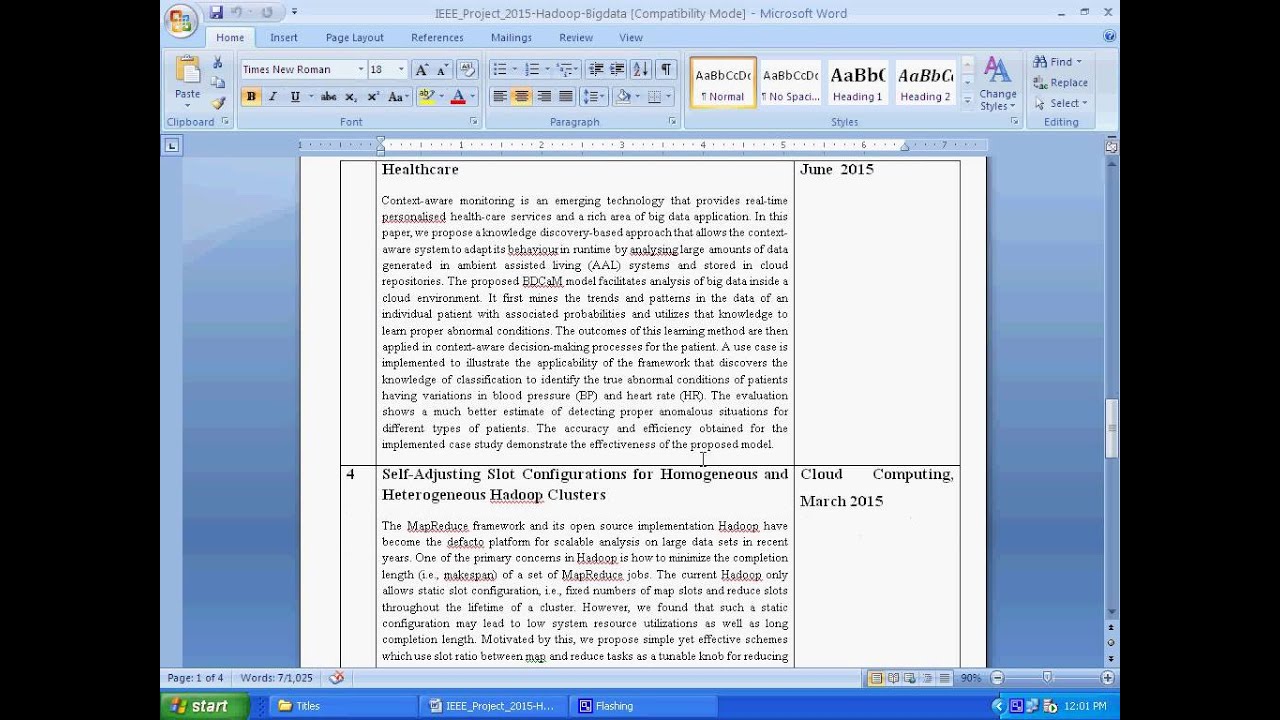Image resolution: width=1280 pixels, height=720 pixels.
Task: Go to the References tab
Action: pyautogui.click(x=437, y=38)
